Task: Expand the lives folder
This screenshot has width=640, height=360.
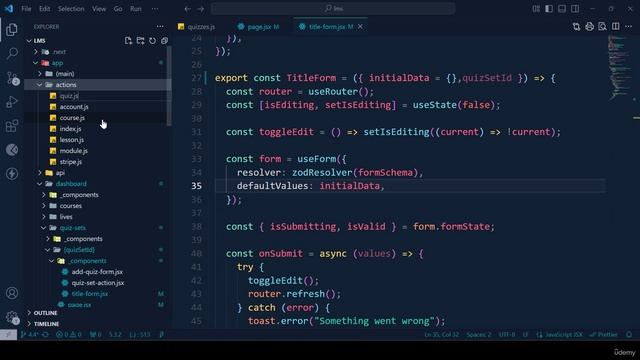Action: [44, 217]
